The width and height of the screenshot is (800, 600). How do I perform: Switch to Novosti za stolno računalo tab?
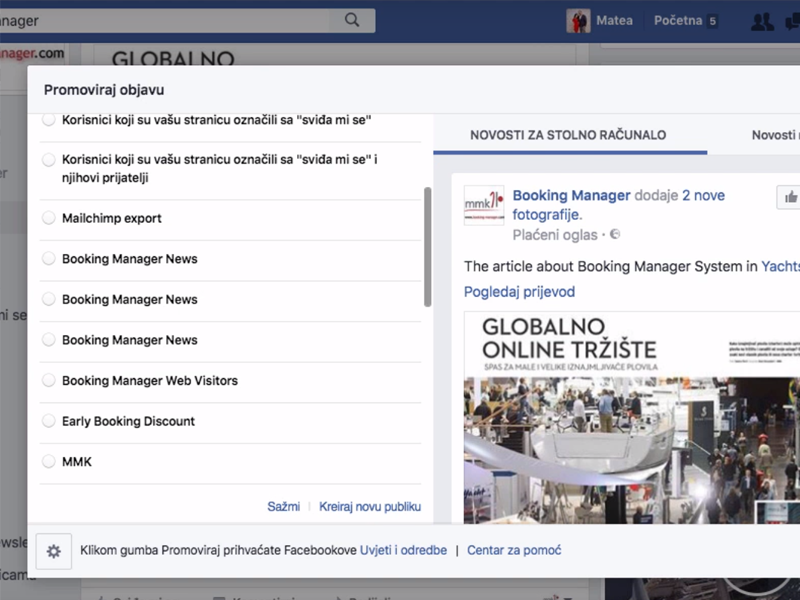pyautogui.click(x=568, y=135)
